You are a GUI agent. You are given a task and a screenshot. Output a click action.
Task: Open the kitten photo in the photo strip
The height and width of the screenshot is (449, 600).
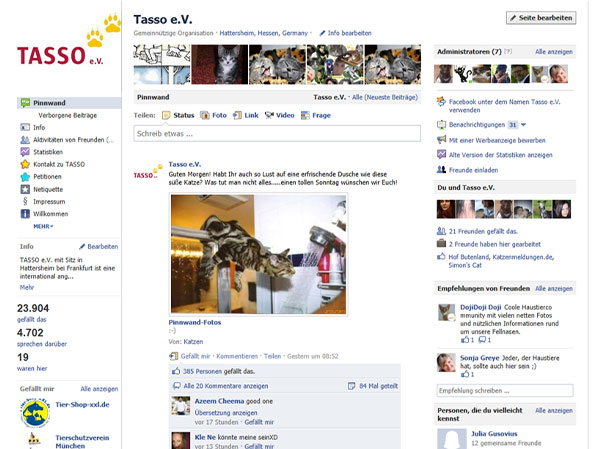click(x=220, y=64)
